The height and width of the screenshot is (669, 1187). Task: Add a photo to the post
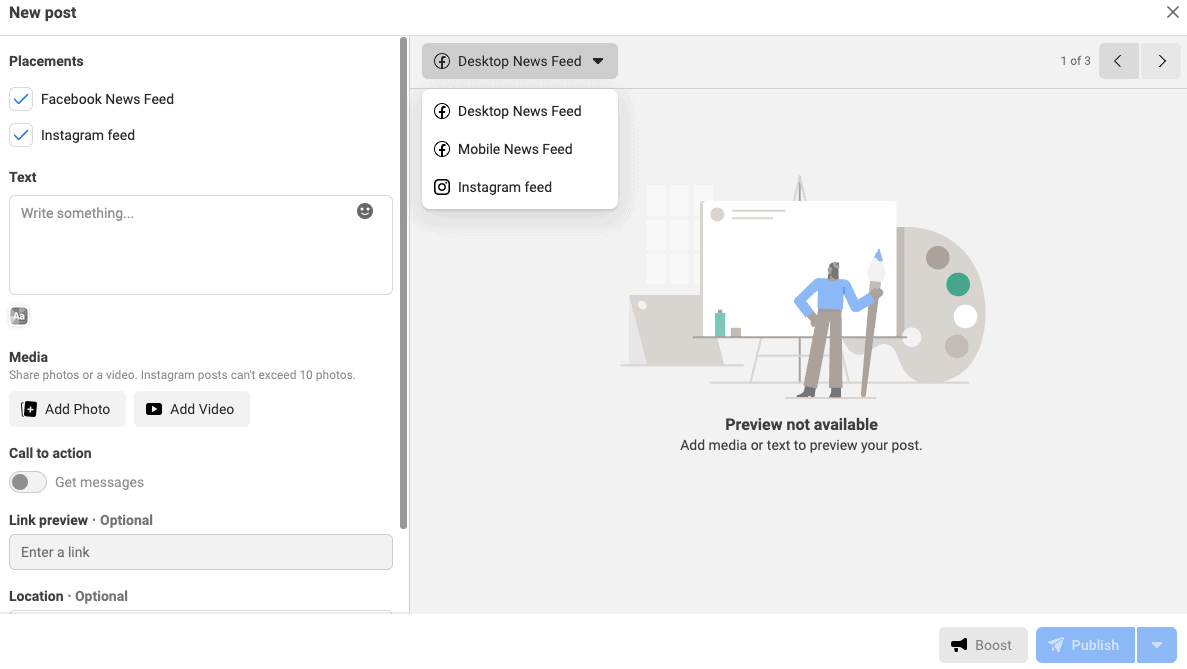pyautogui.click(x=67, y=409)
